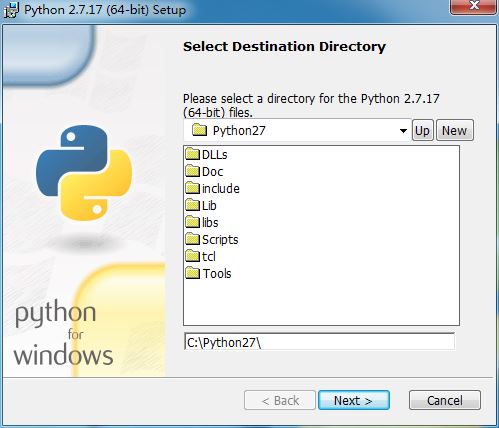Open the Python27 directory dropdown arrow
499x428 pixels.
tap(403, 131)
